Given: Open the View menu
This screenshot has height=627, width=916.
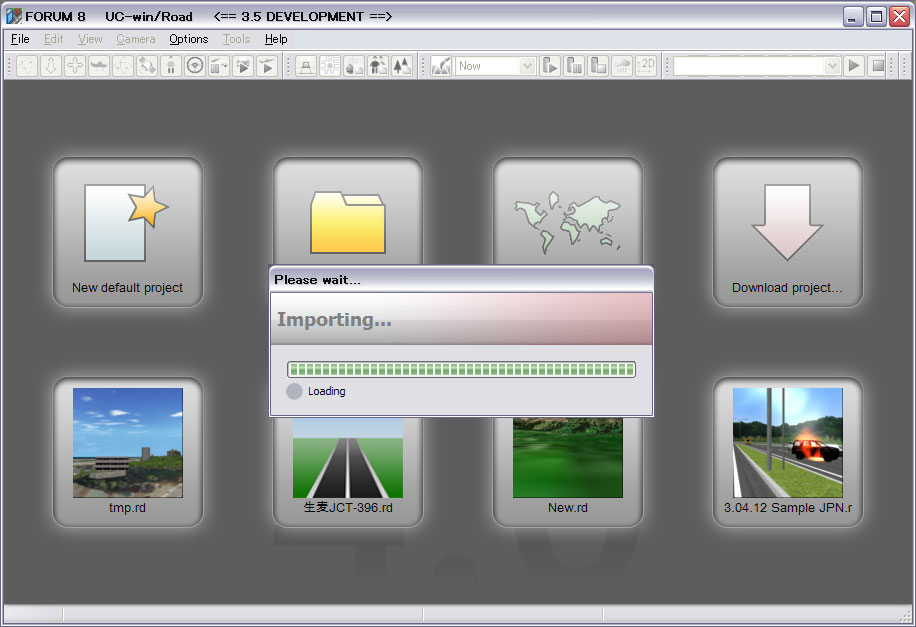Looking at the screenshot, I should point(90,39).
